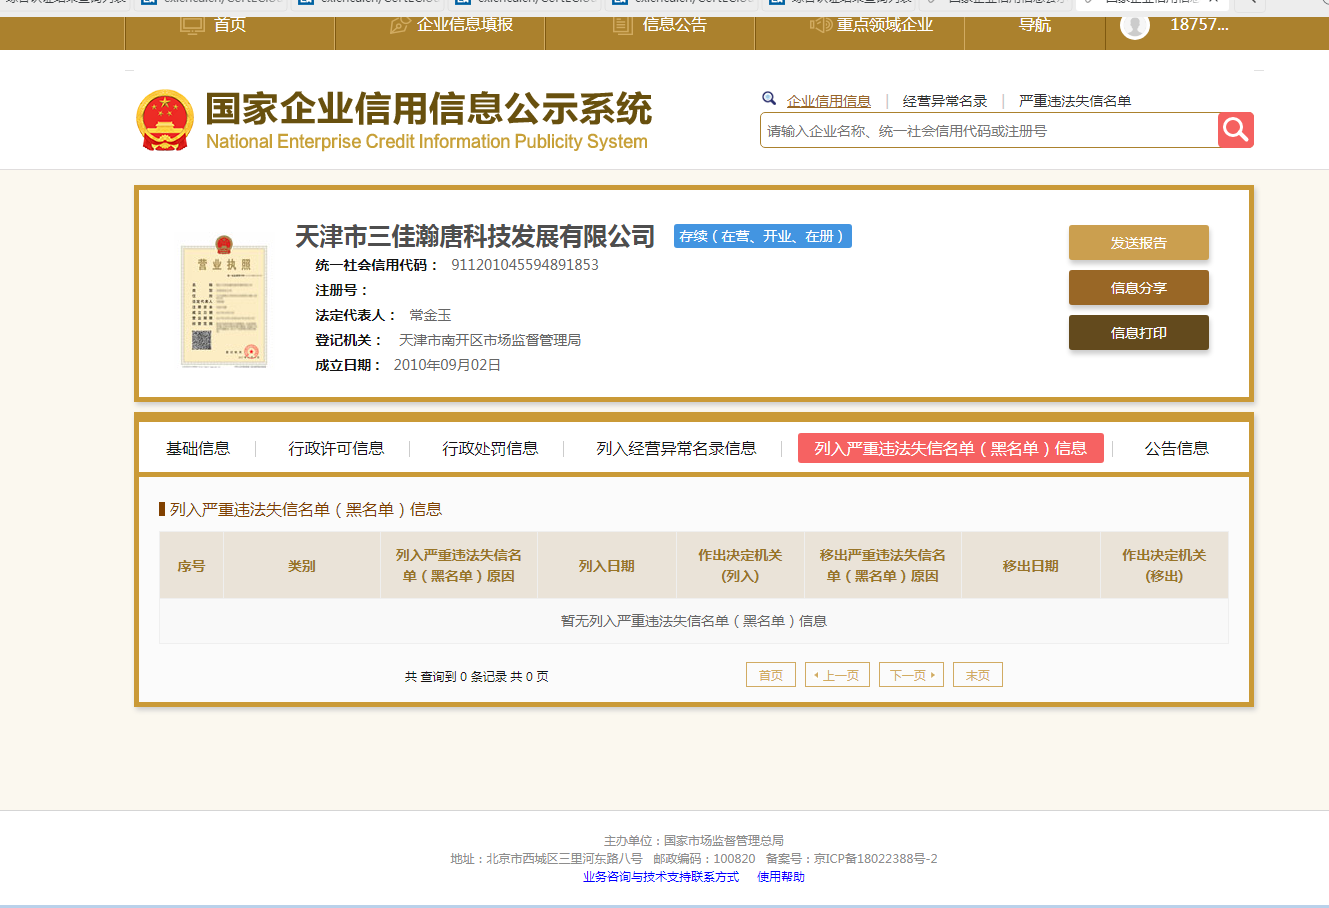Click the 信息打印 button
Image resolution: width=1329 pixels, height=908 pixels.
tap(1139, 333)
